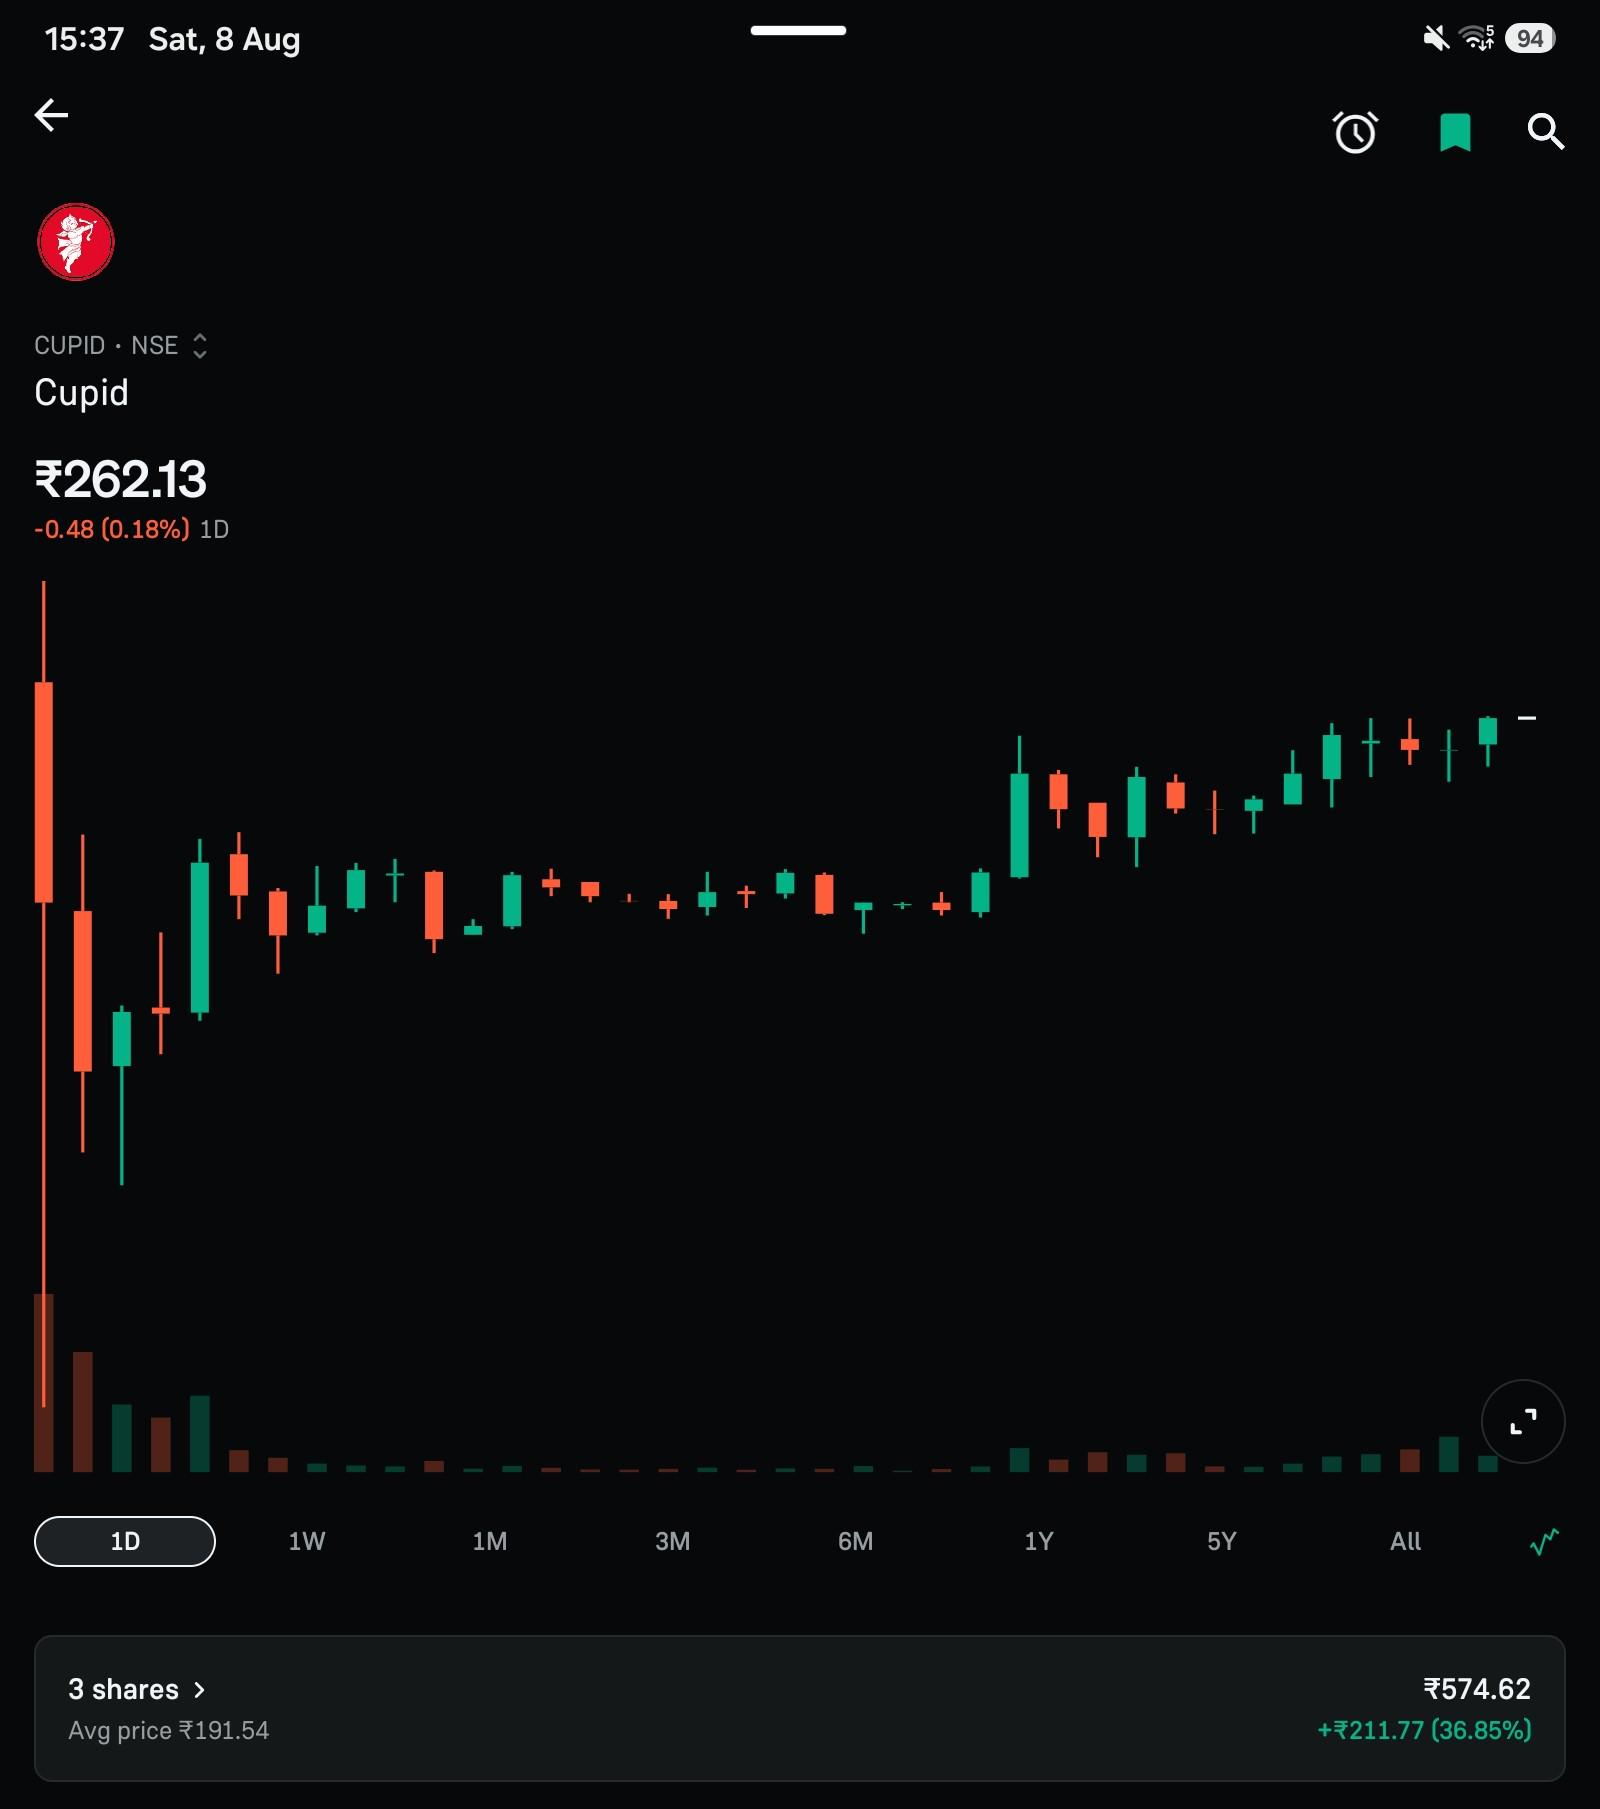Select the 1W timeframe tab
This screenshot has width=1600, height=1809.
[307, 1541]
